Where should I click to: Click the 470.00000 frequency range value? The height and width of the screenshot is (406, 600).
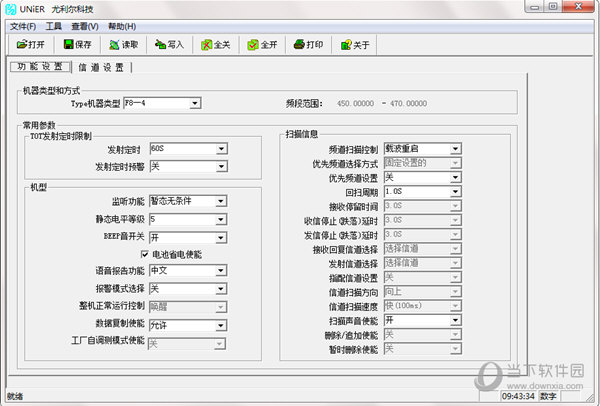click(x=408, y=103)
